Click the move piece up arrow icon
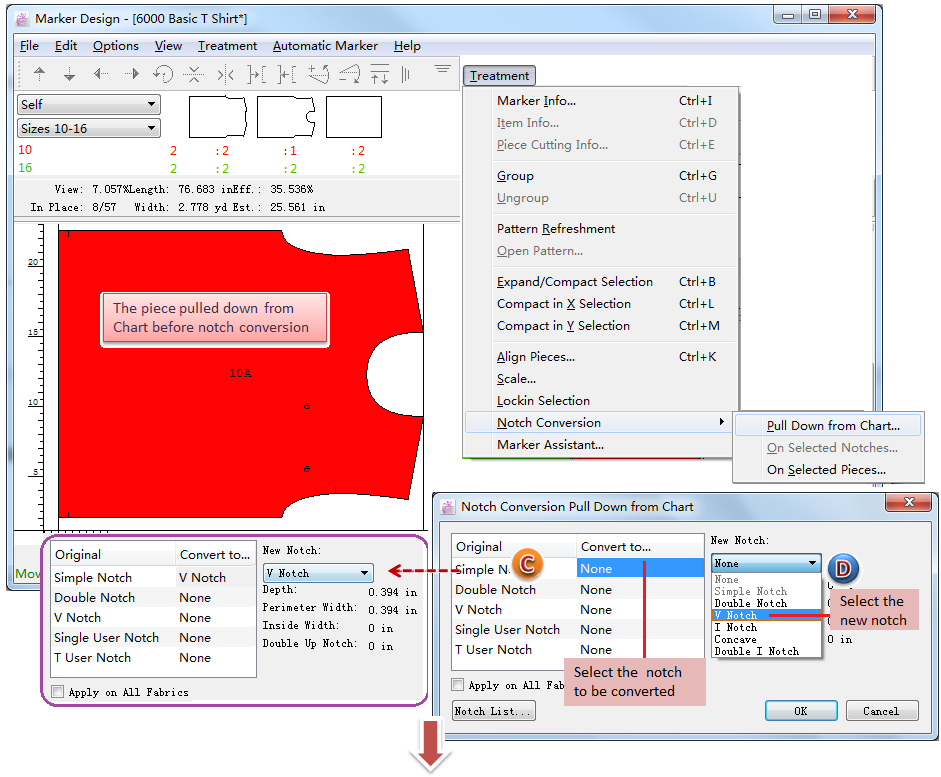This screenshot has width=941, height=777. point(40,74)
